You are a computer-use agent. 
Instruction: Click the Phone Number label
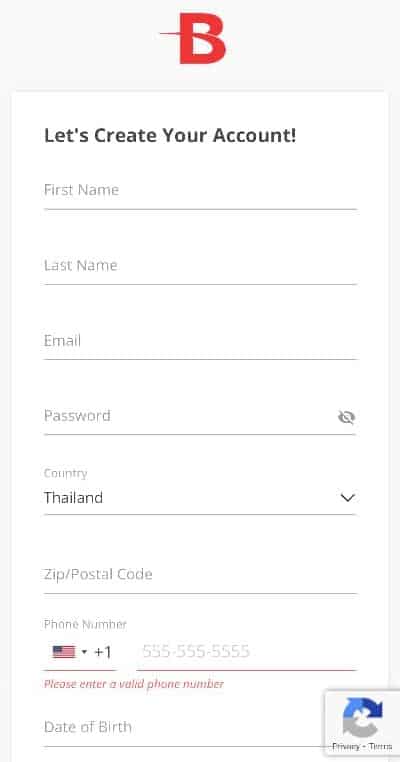pos(85,624)
